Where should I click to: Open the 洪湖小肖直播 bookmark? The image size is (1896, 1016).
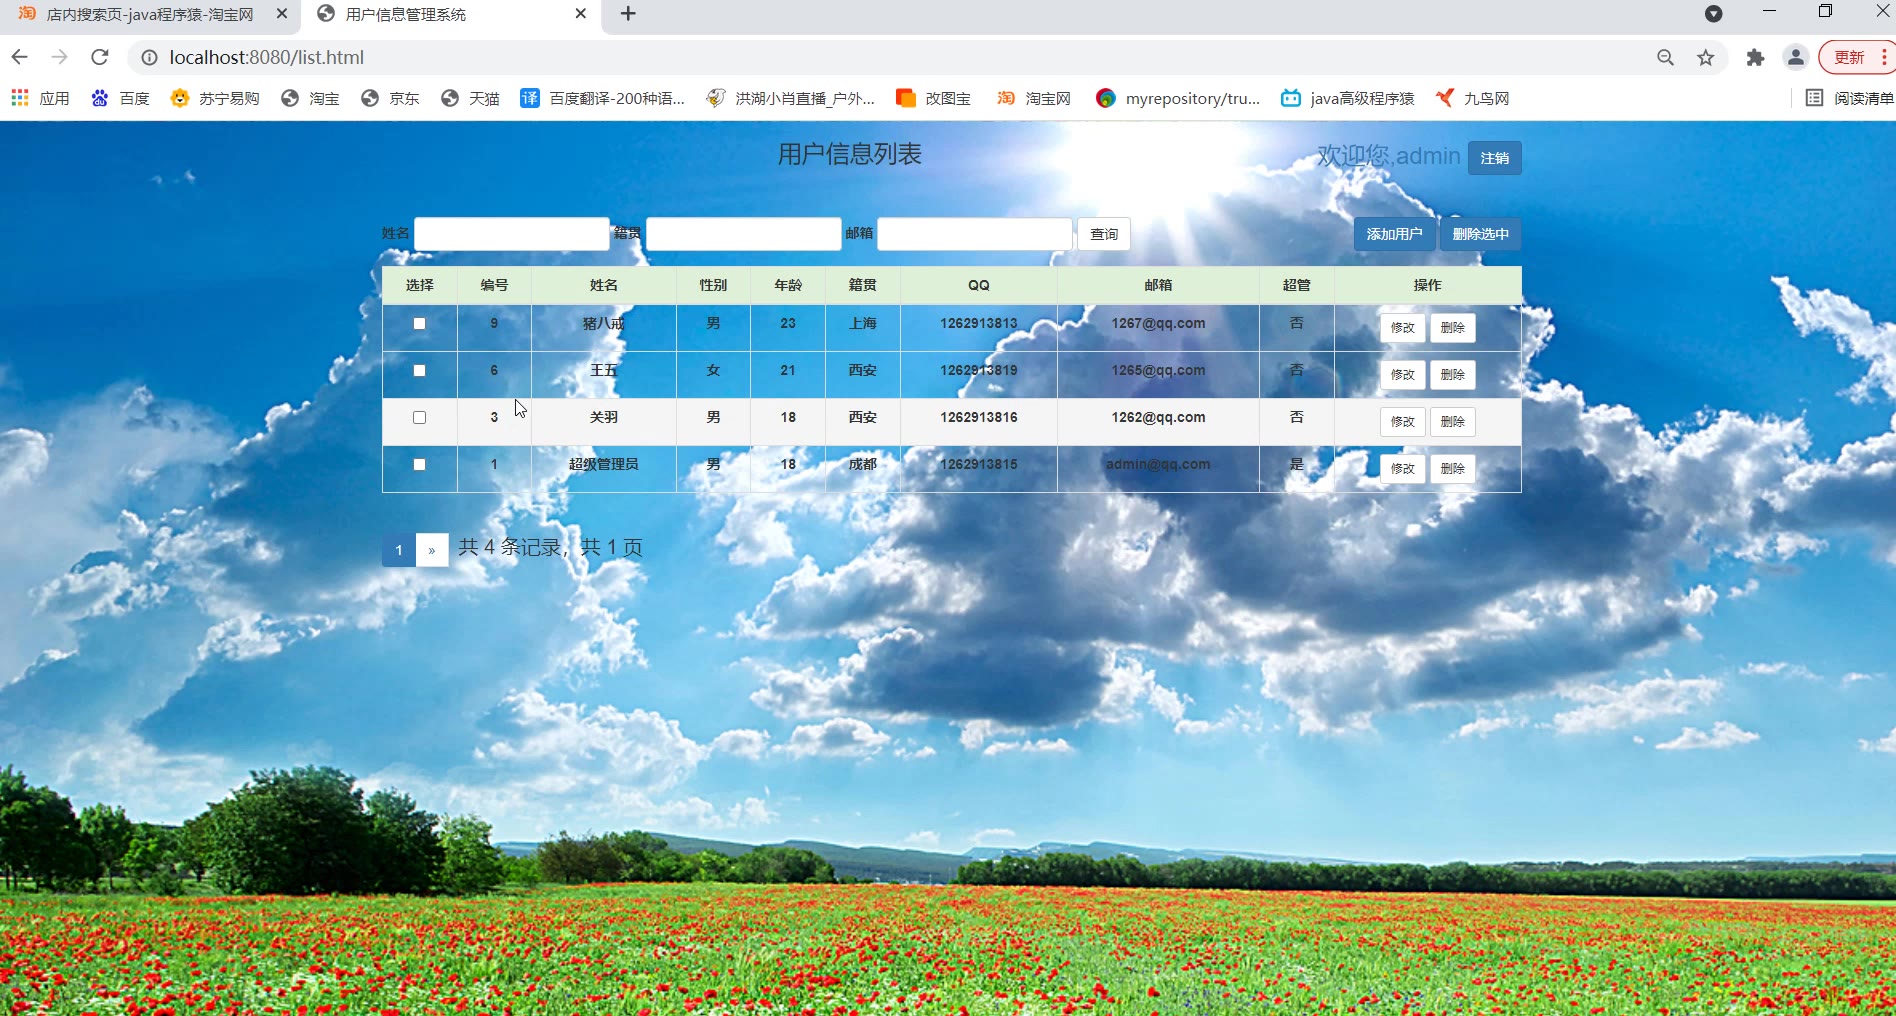tap(790, 98)
